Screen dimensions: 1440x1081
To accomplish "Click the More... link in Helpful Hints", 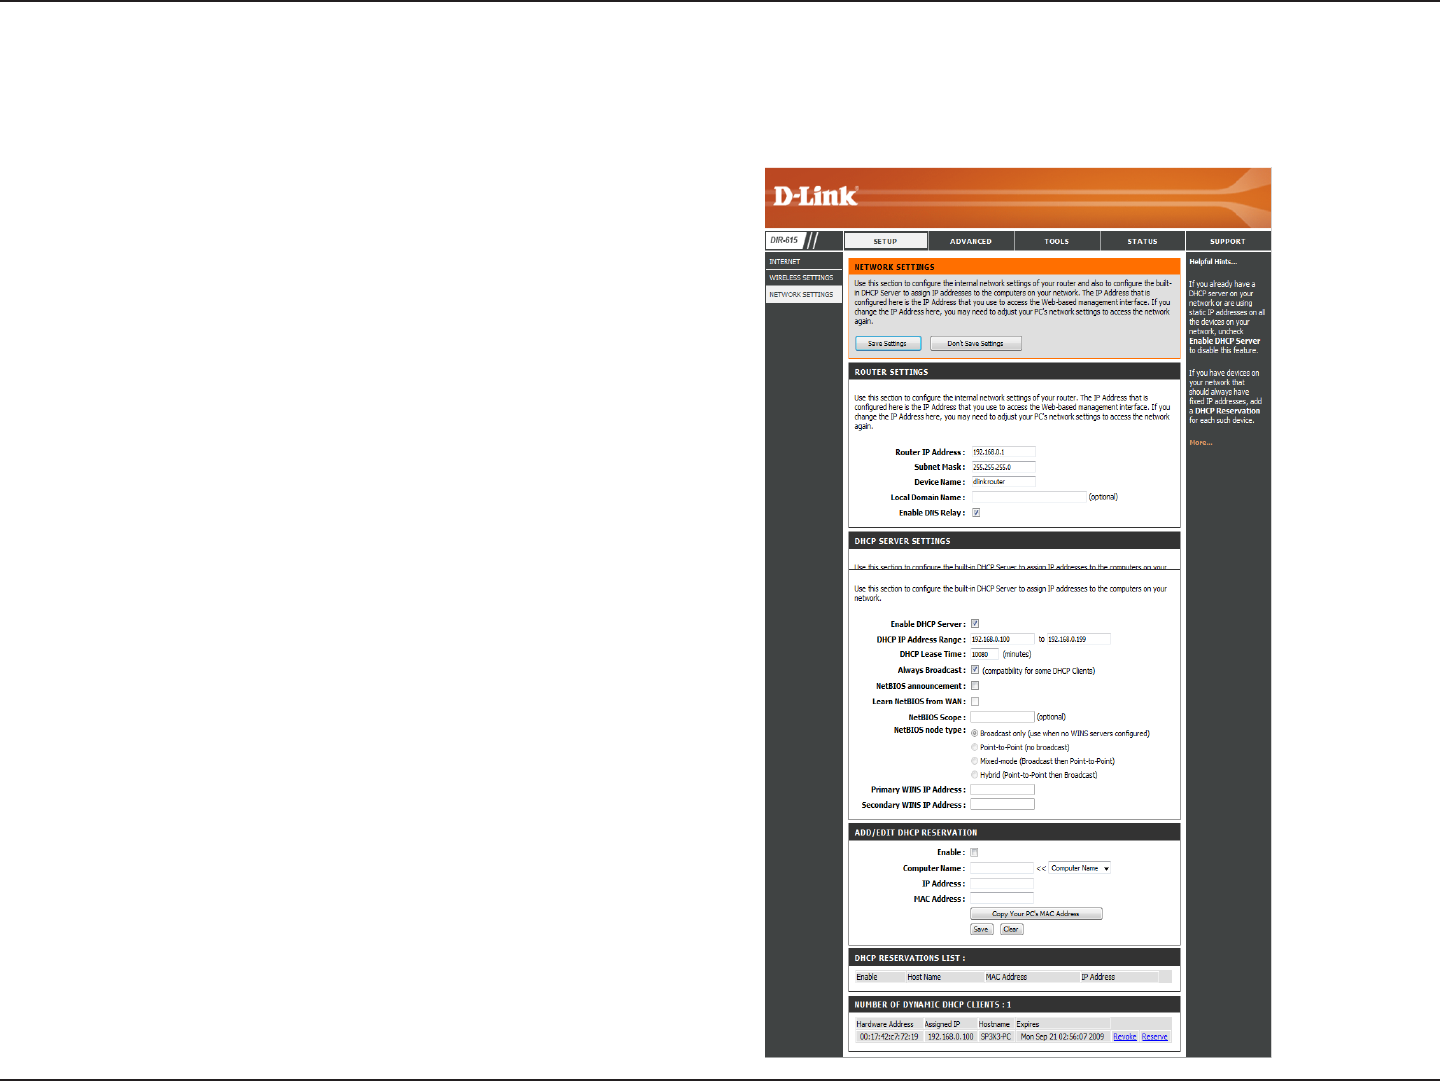I will (1201, 443).
